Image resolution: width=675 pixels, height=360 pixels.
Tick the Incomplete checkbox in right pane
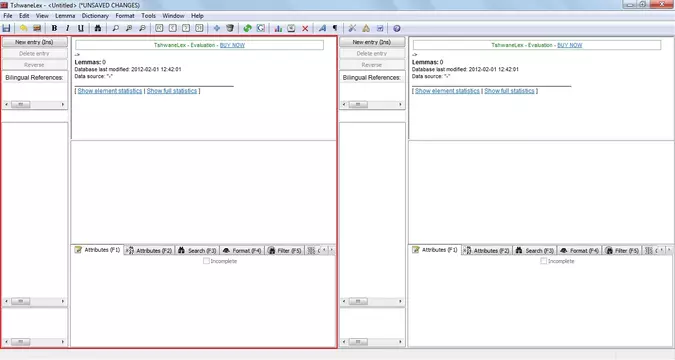pos(544,261)
